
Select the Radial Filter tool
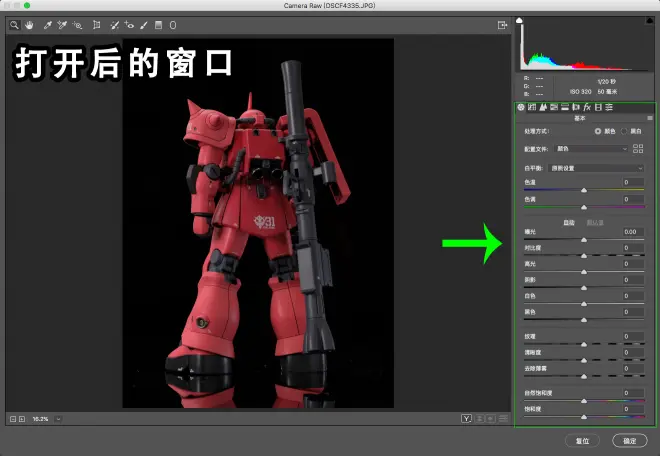point(173,25)
